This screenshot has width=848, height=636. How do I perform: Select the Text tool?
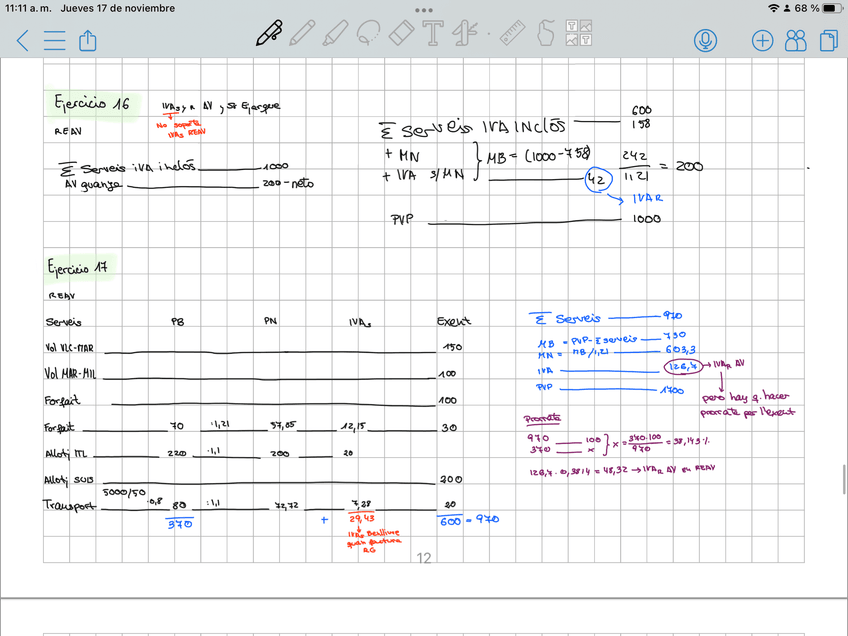coord(432,35)
